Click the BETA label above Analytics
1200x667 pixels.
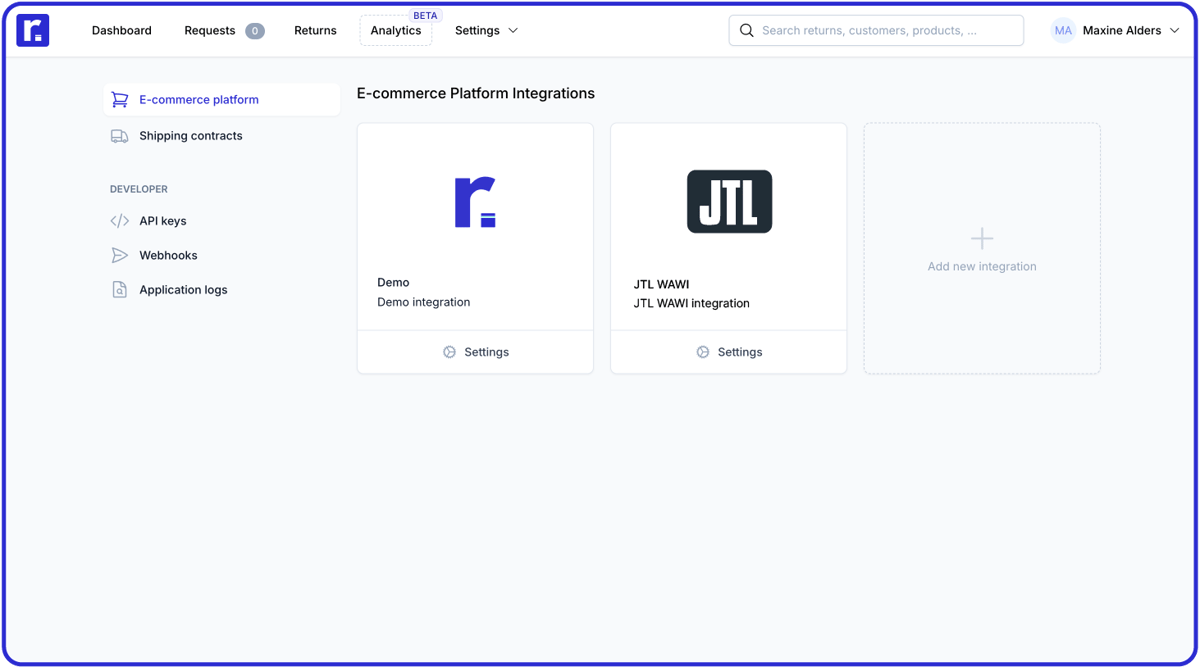[x=425, y=16]
